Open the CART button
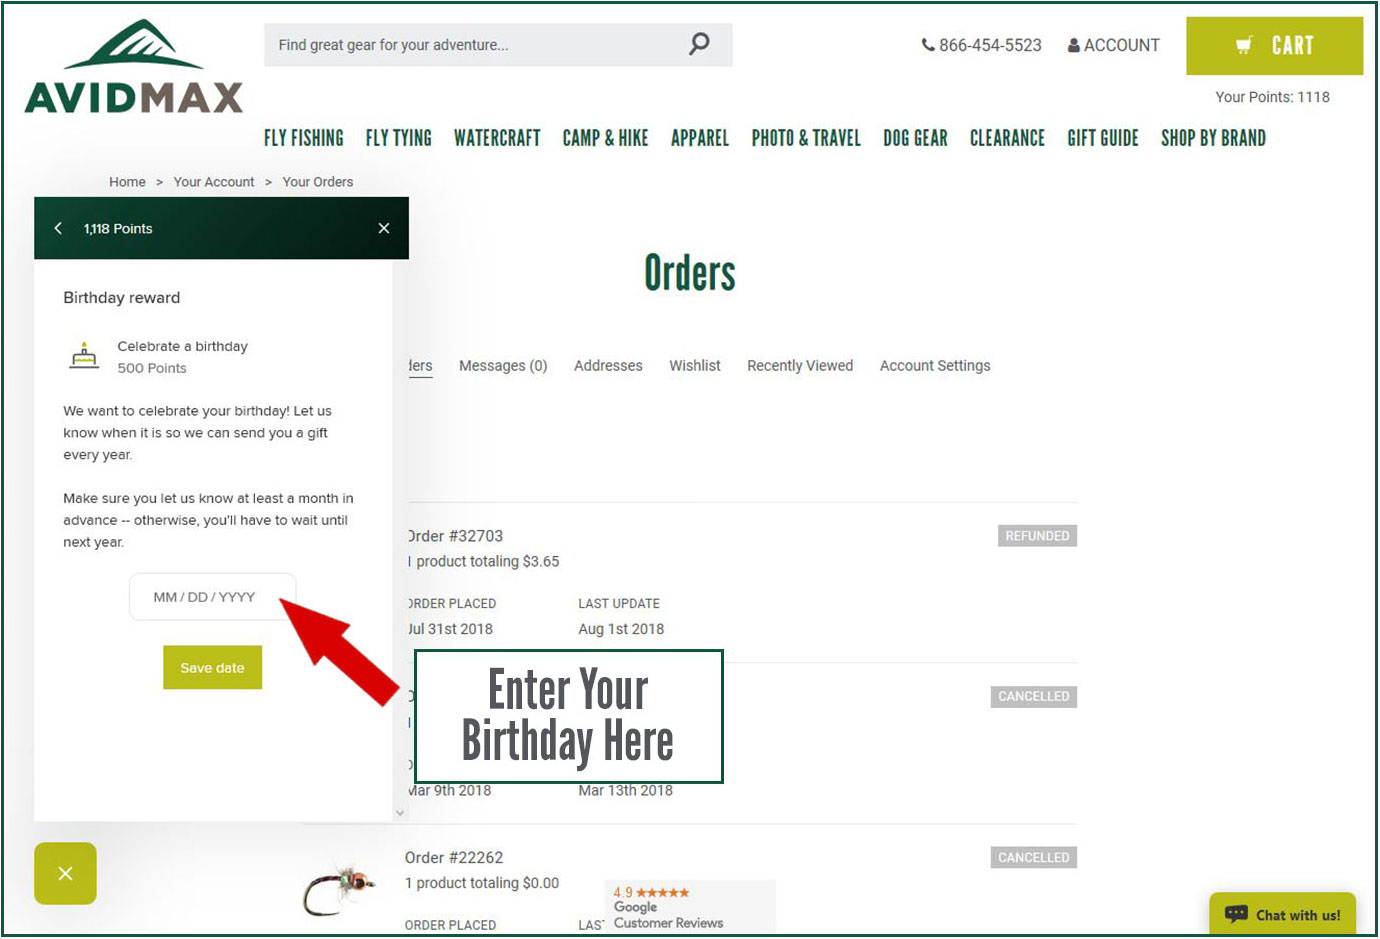This screenshot has width=1380, height=939. [x=1274, y=45]
